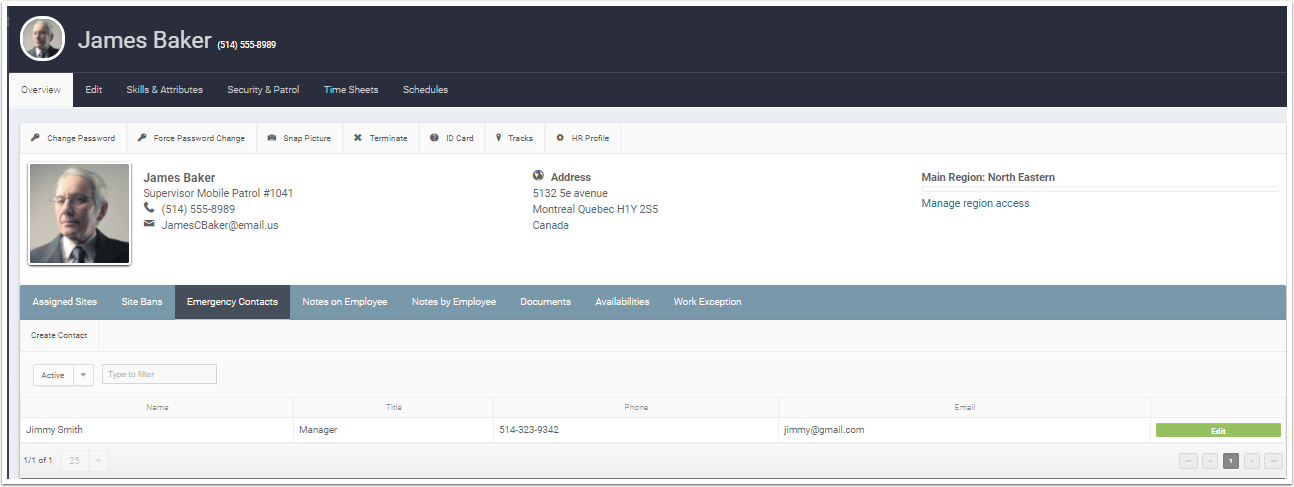Click the Manage region access link
Screen dimensions: 1294x487
(x=975, y=203)
